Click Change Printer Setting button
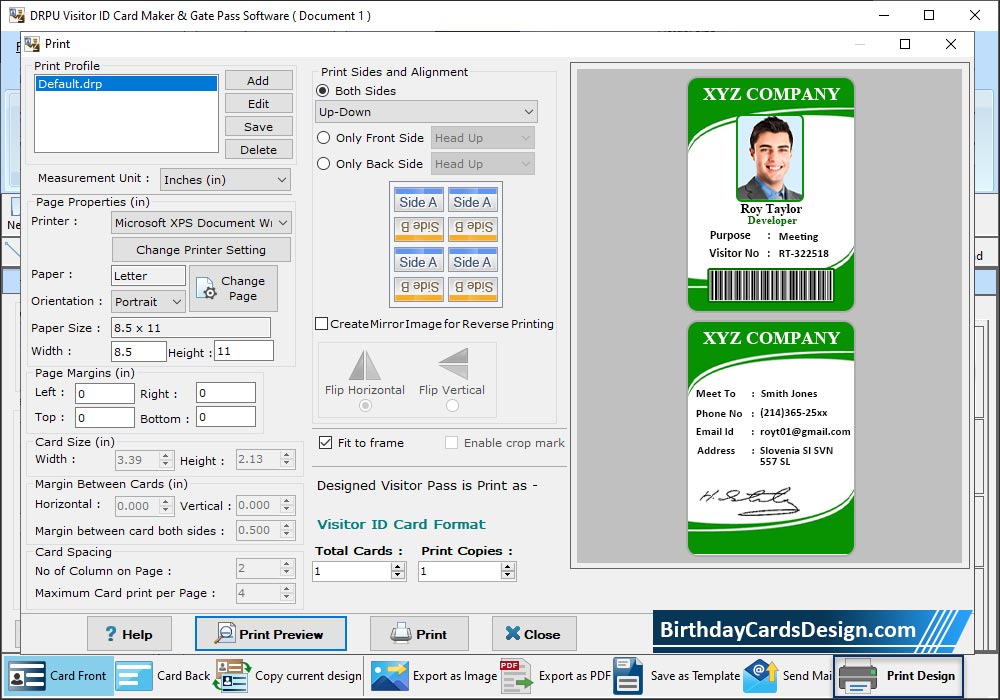The width and height of the screenshot is (1000, 700). 201,249
